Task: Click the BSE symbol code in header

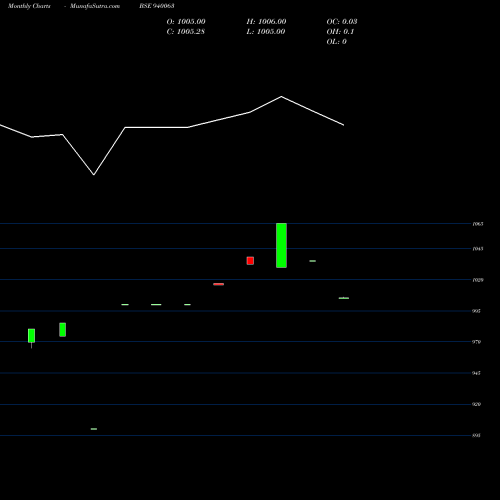Action: [157, 6]
